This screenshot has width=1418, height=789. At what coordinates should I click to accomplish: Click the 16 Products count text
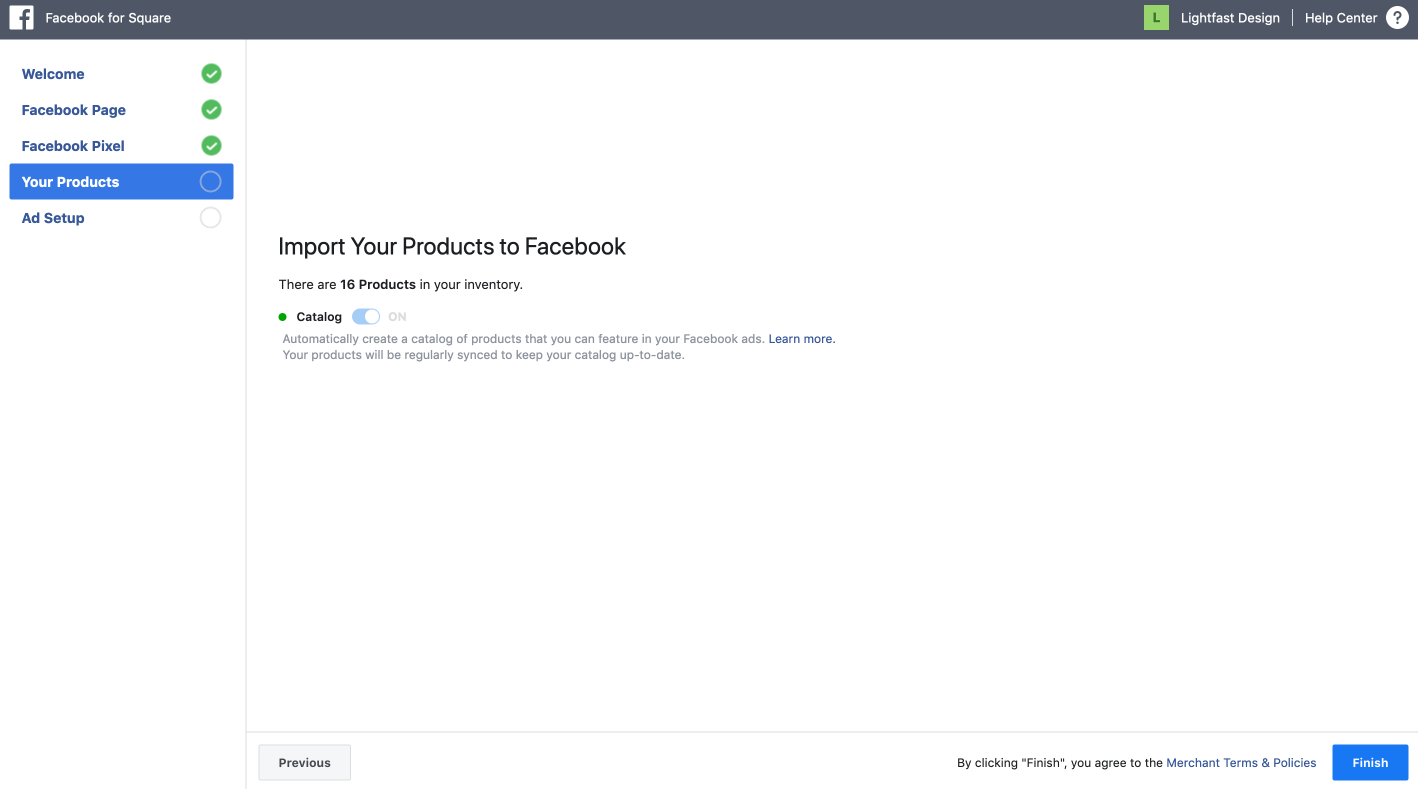(x=378, y=285)
